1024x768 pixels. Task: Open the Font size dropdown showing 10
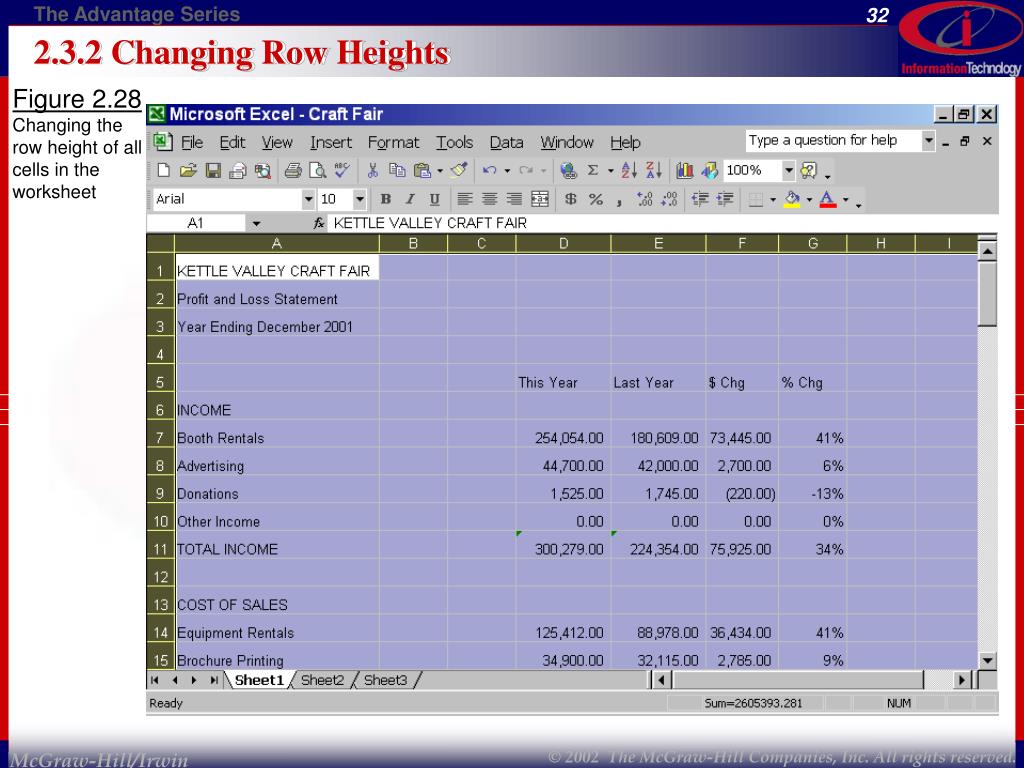[359, 199]
